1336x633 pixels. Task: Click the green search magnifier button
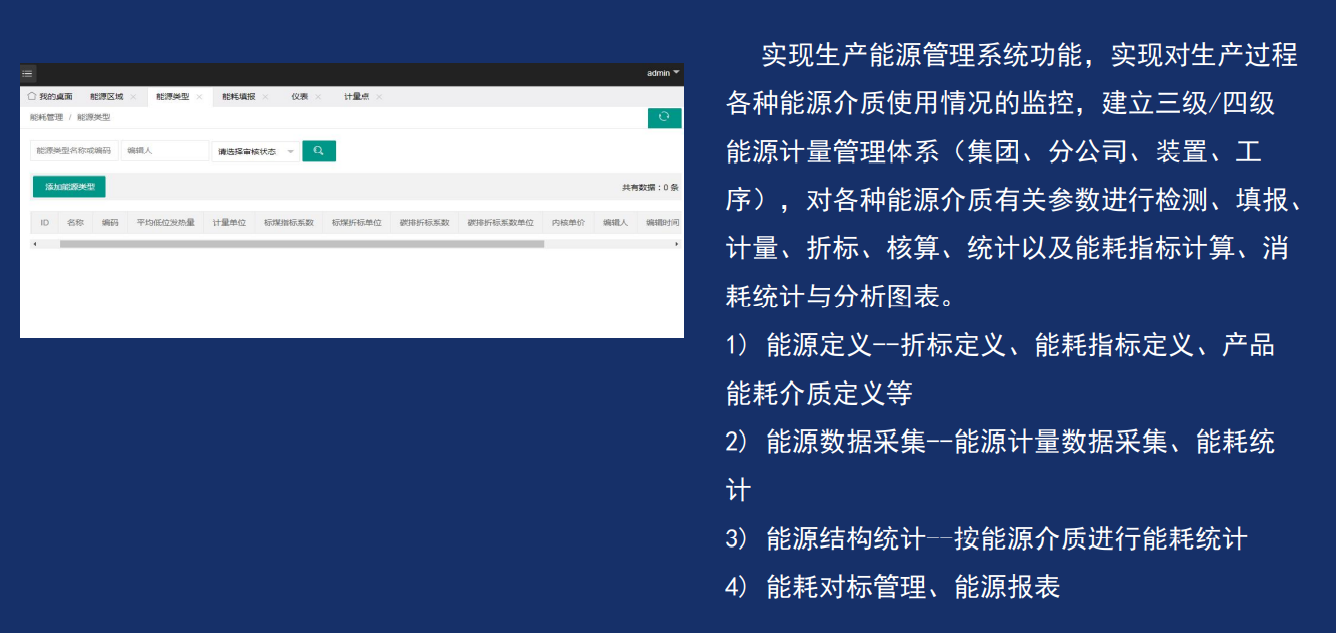click(319, 151)
